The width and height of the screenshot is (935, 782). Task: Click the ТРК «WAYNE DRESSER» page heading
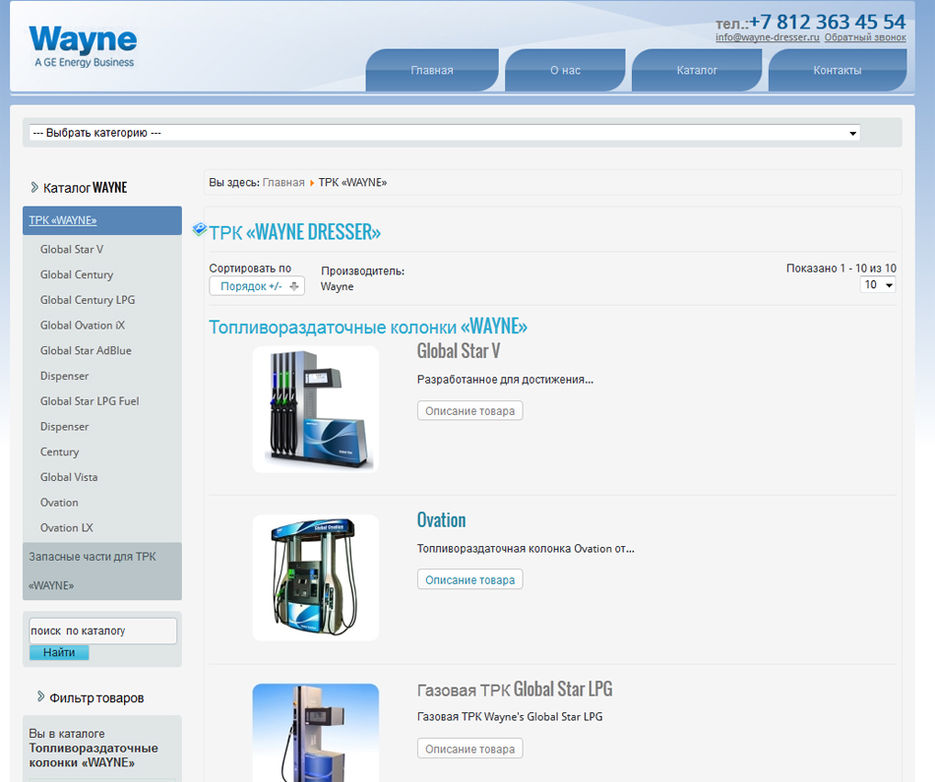coord(295,232)
